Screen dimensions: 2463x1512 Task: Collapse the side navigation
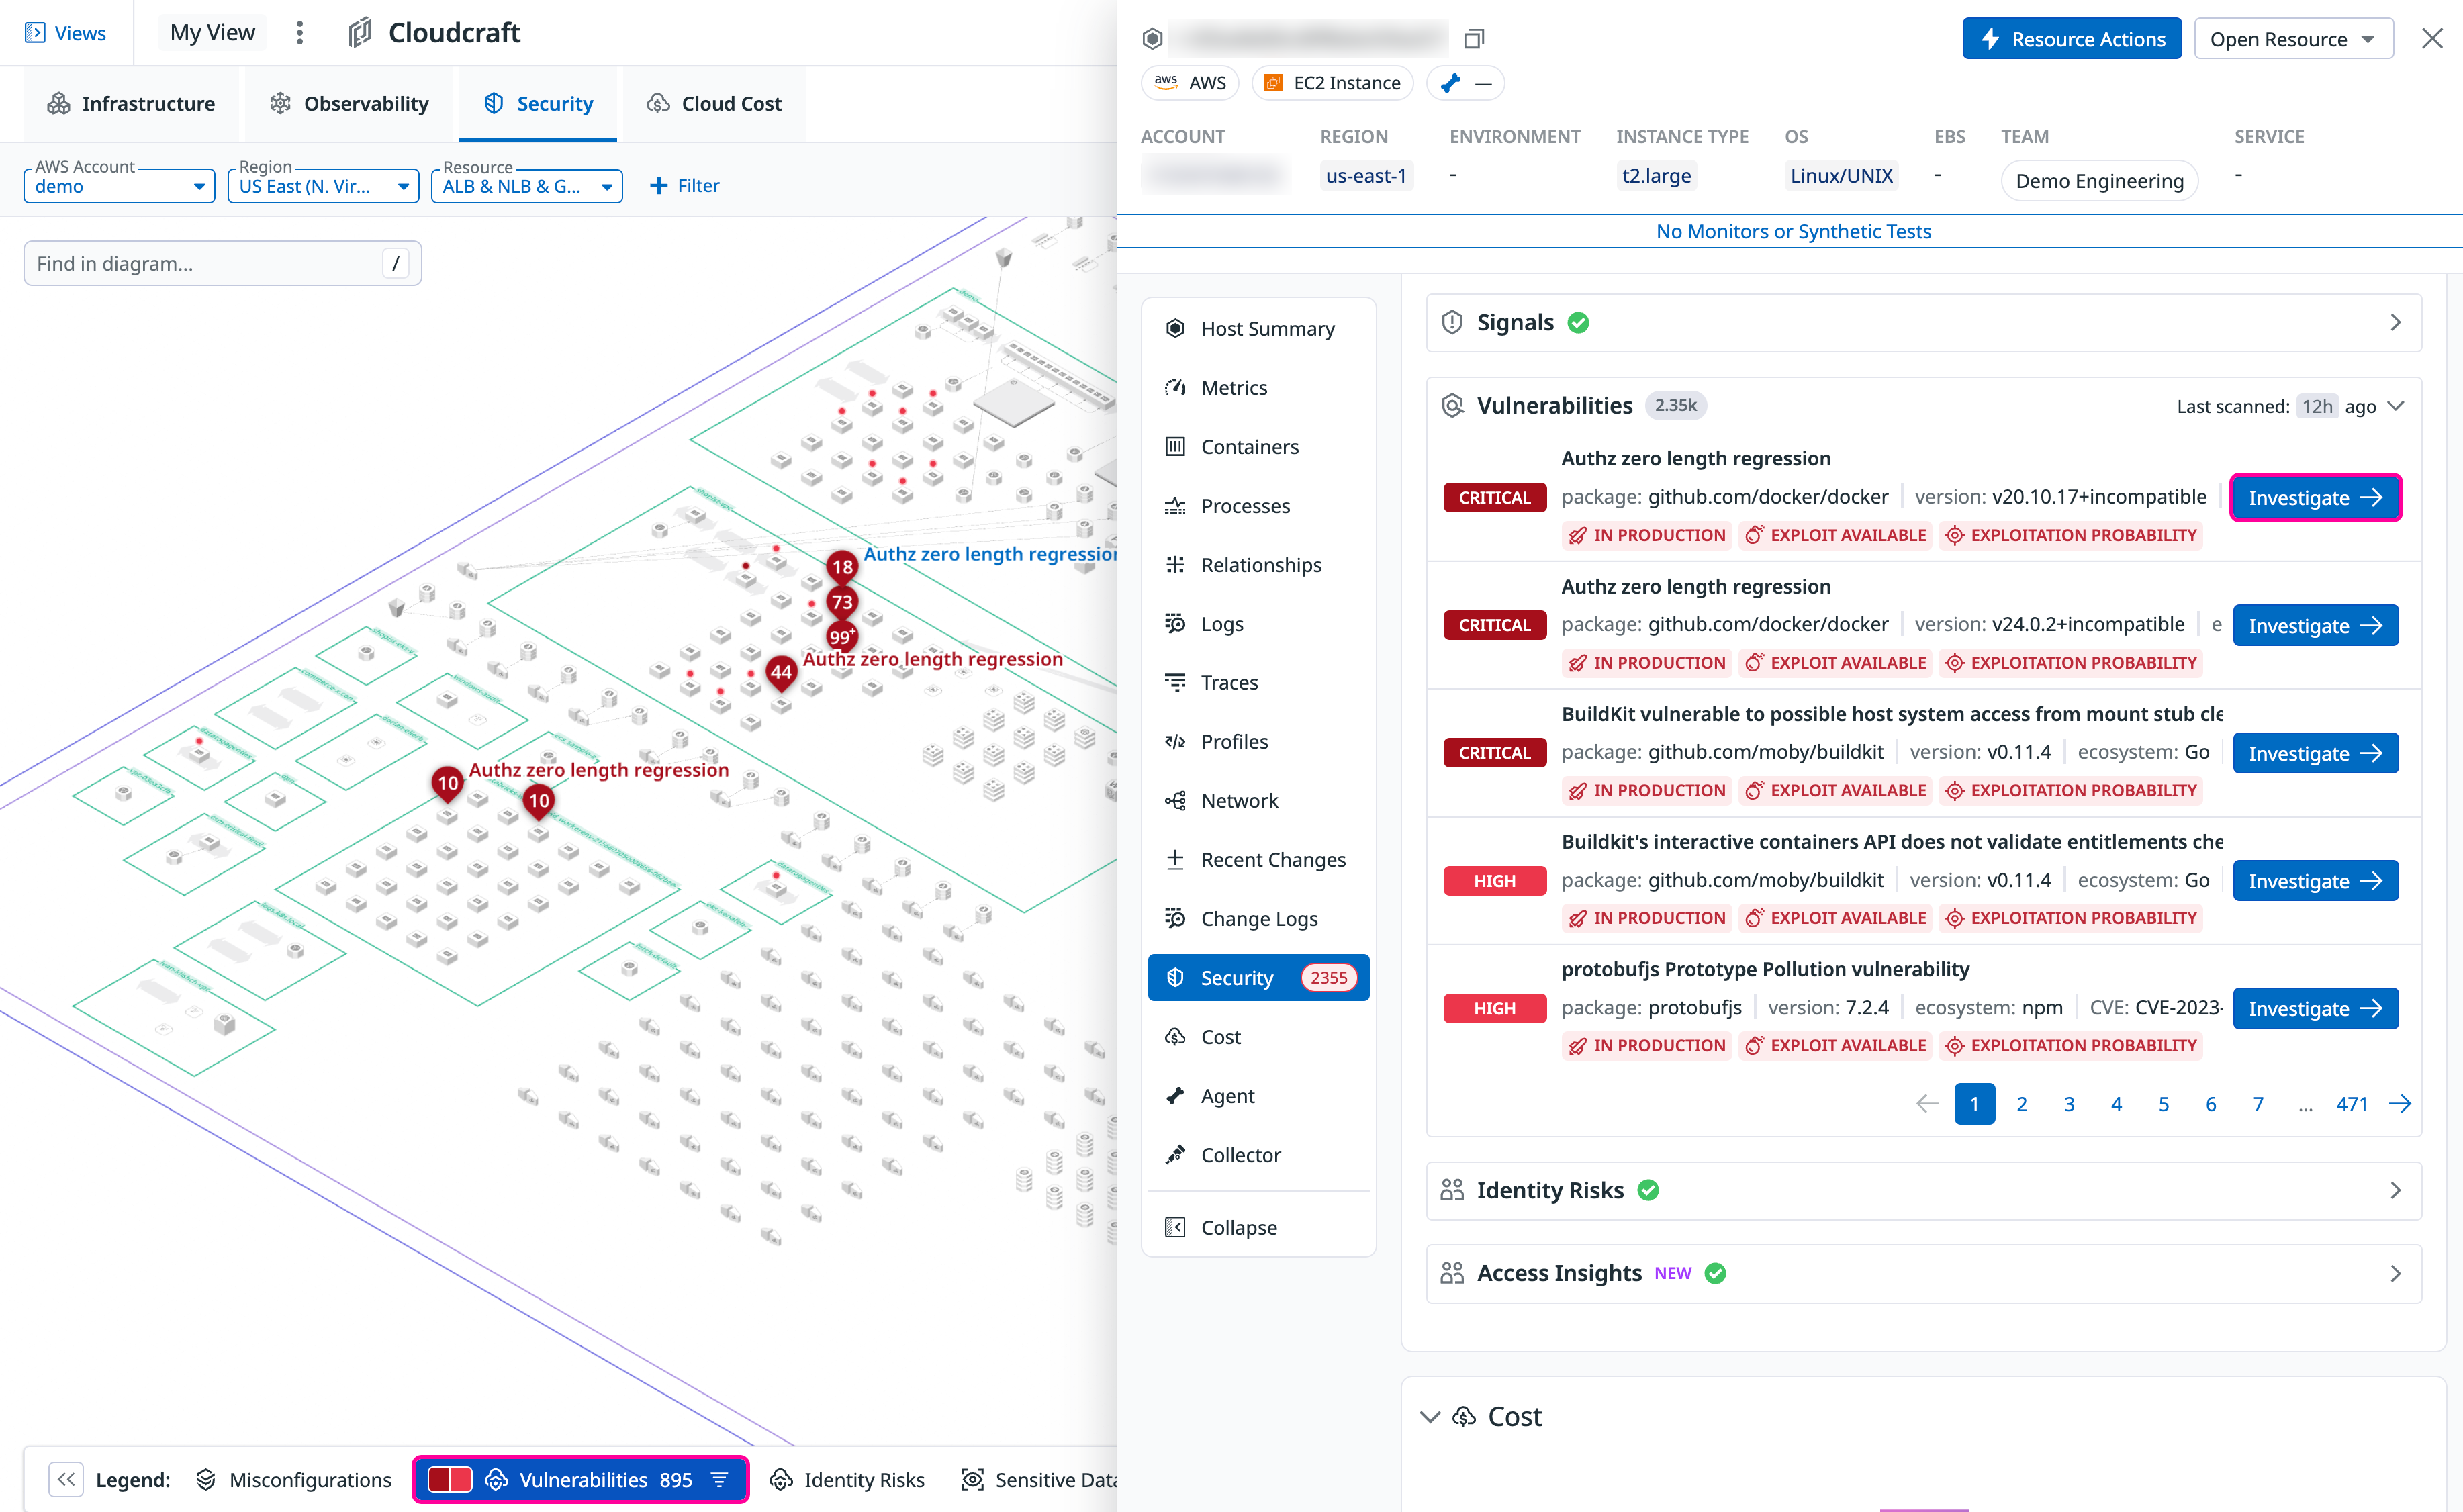[x=1258, y=1228]
